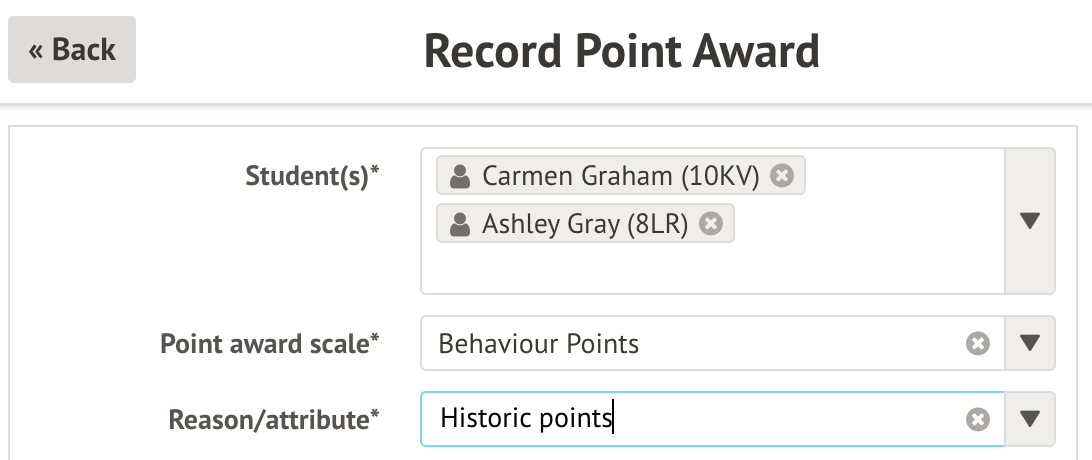Select the Ashley Gray (8LR) chip name
This screenshot has height=460, width=1092.
point(585,225)
